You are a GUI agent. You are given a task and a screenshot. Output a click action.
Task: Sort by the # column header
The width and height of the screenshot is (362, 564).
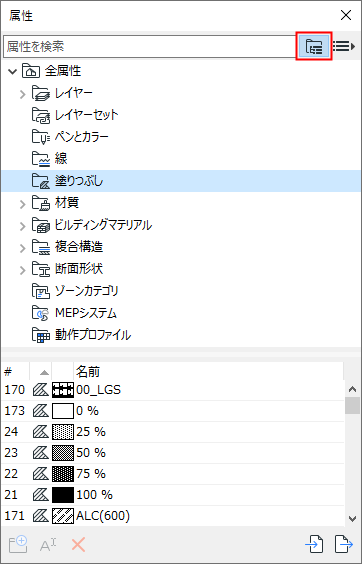[x=15, y=372]
